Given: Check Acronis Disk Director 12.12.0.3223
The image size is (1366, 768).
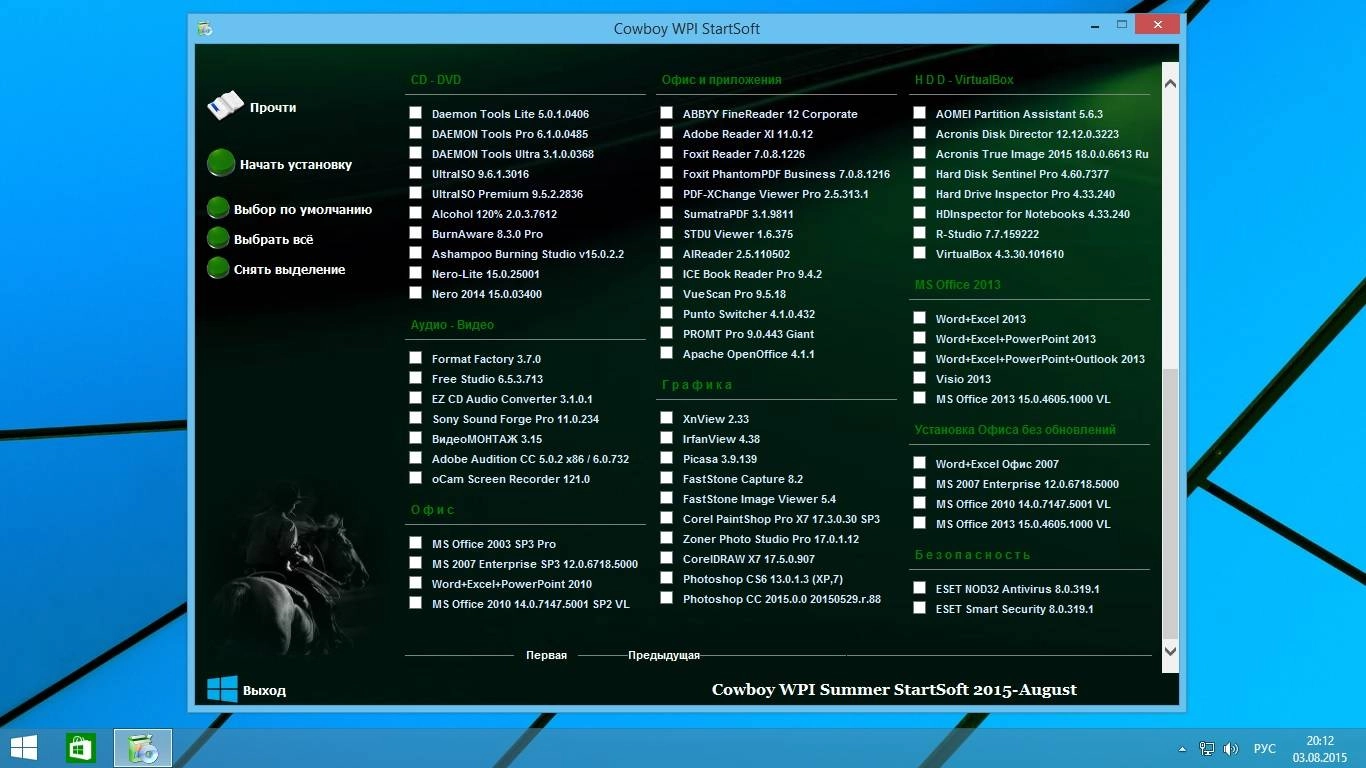Looking at the screenshot, I should (x=919, y=133).
